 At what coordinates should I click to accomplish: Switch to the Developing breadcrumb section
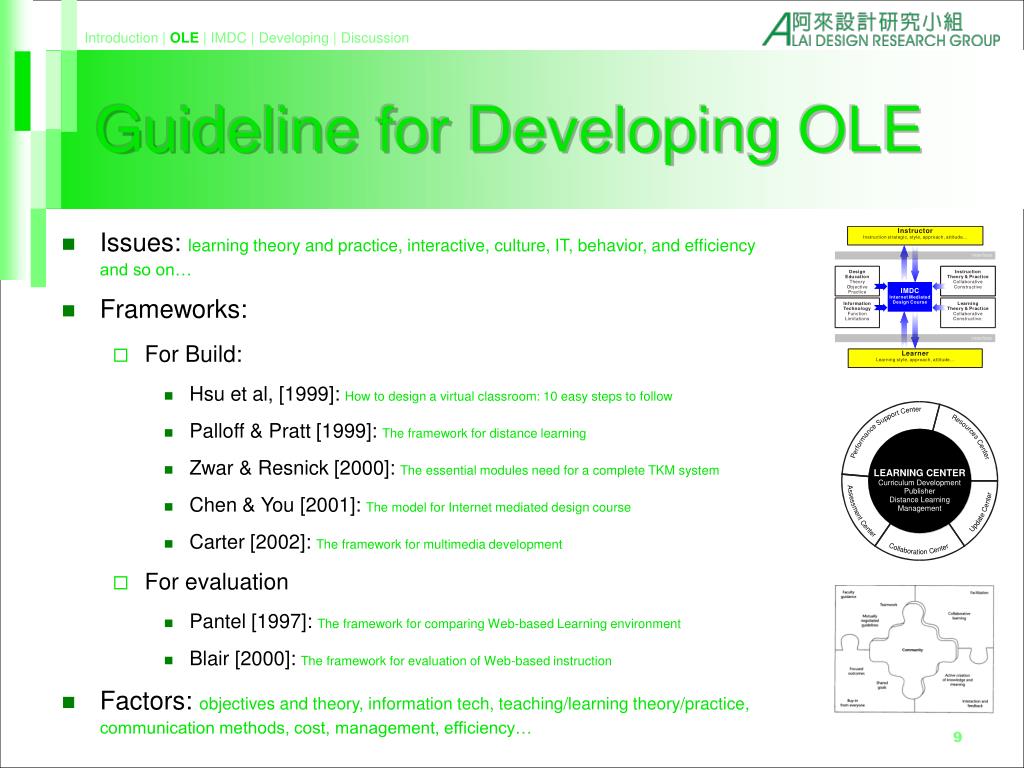coord(293,38)
